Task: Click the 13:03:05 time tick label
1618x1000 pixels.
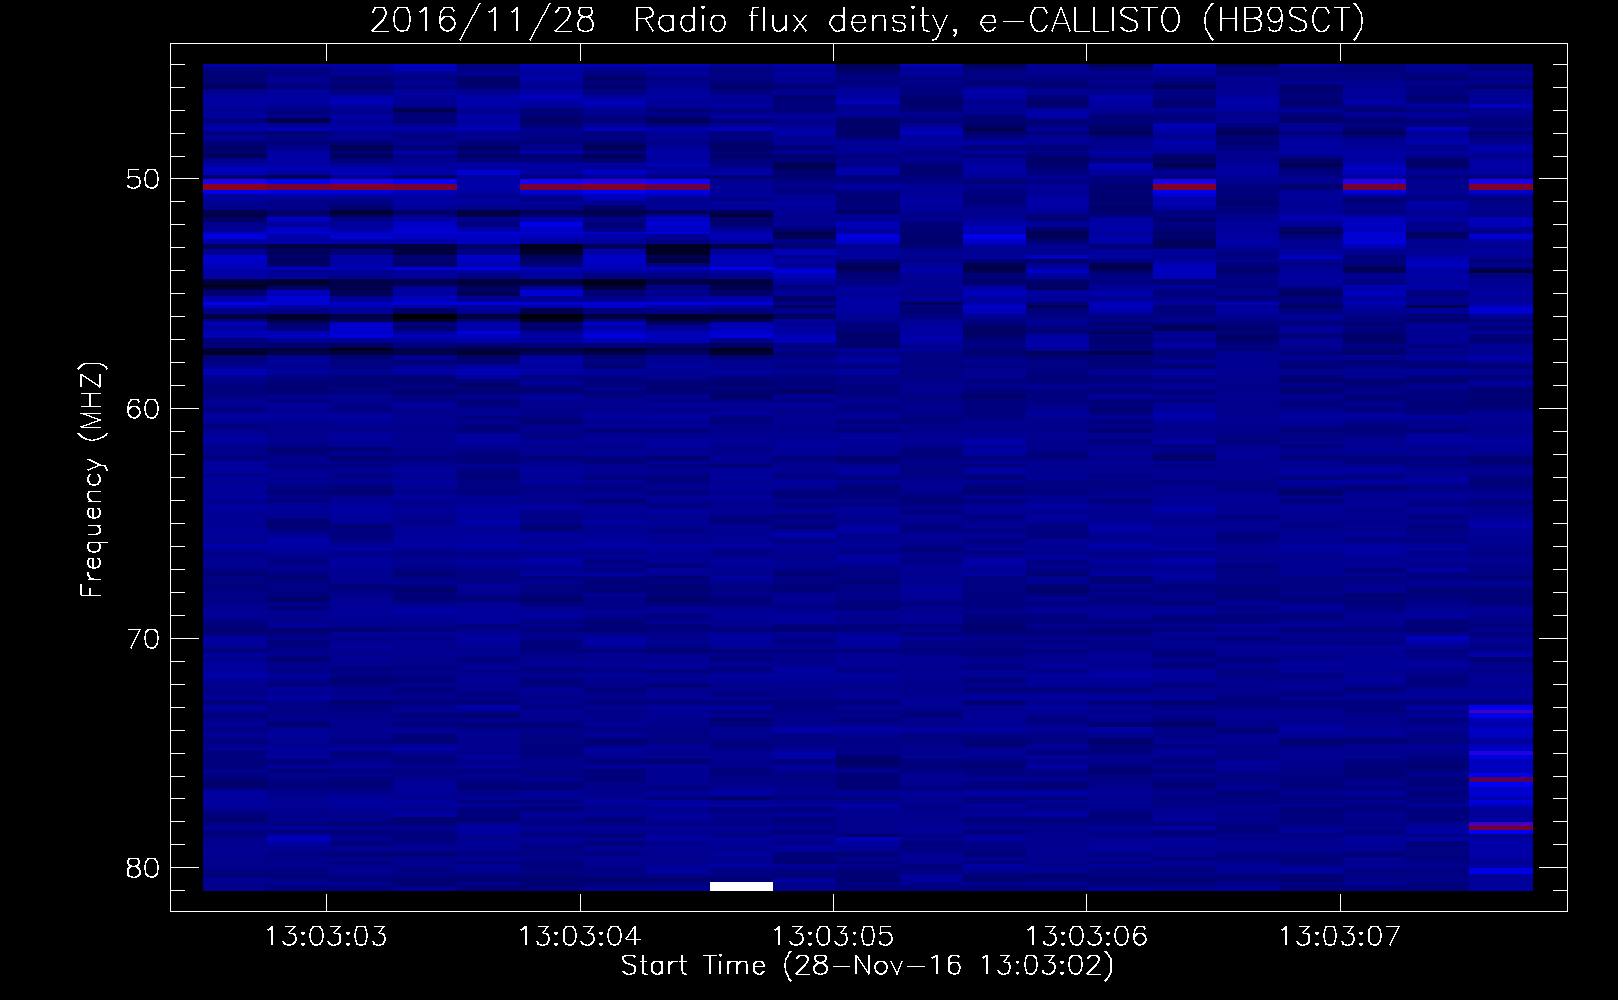Action: [x=833, y=937]
